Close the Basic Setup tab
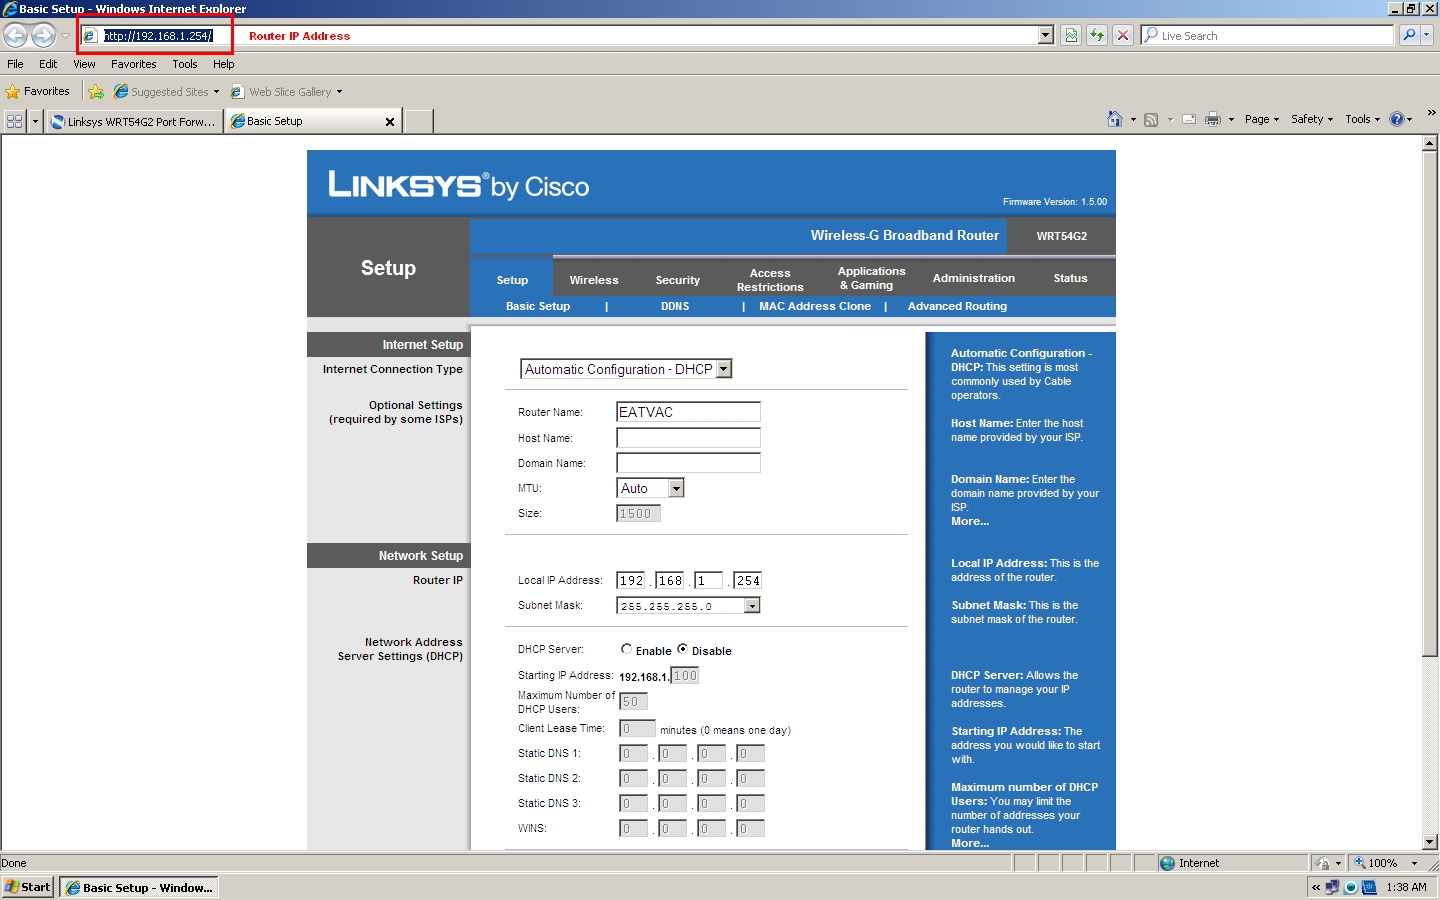This screenshot has height=900, width=1440. coord(390,122)
